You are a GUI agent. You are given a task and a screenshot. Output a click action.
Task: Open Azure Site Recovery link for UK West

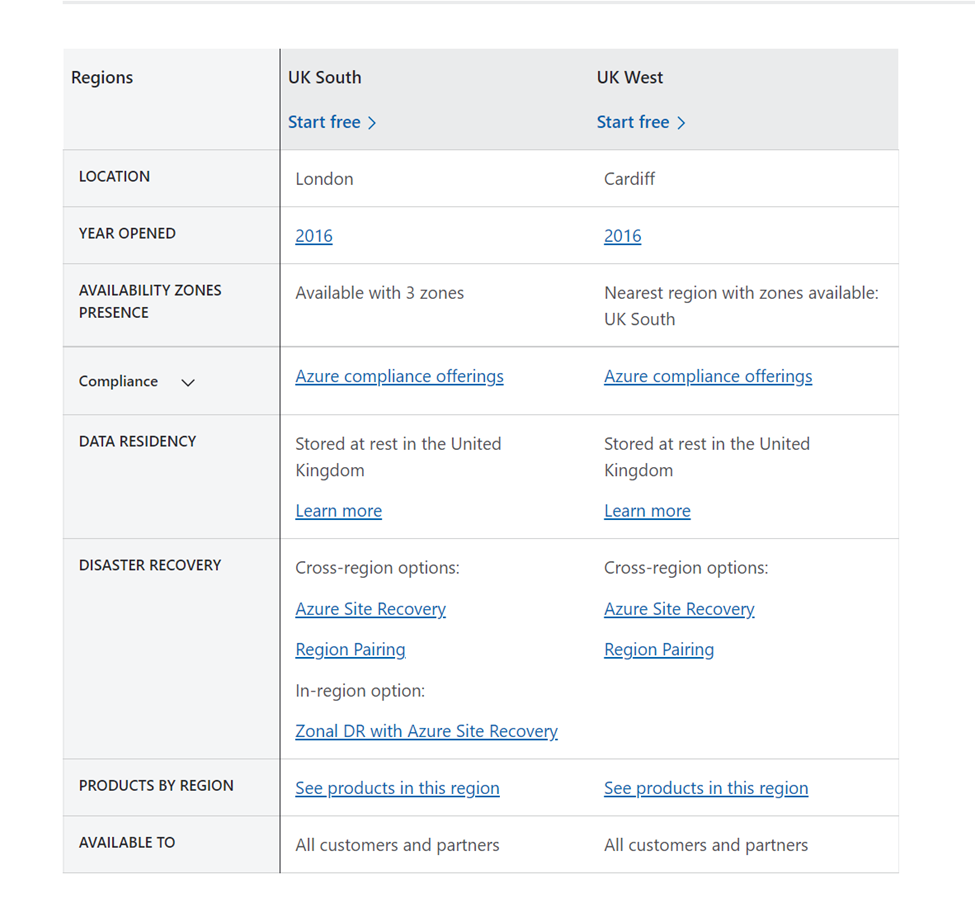click(679, 609)
